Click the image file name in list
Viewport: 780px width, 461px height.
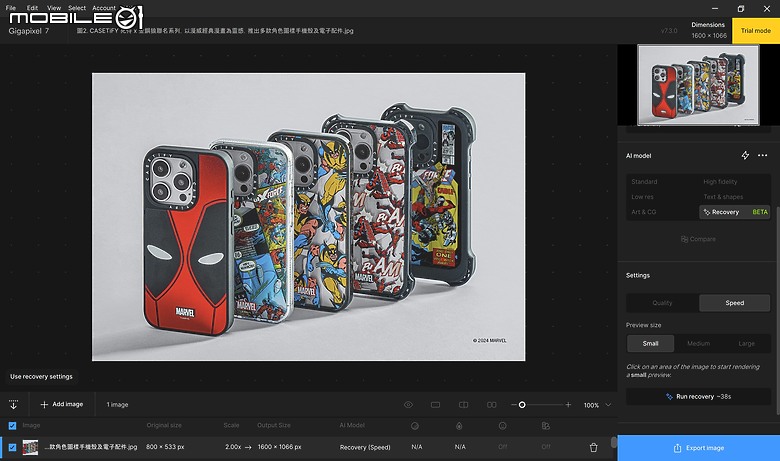tap(91, 447)
